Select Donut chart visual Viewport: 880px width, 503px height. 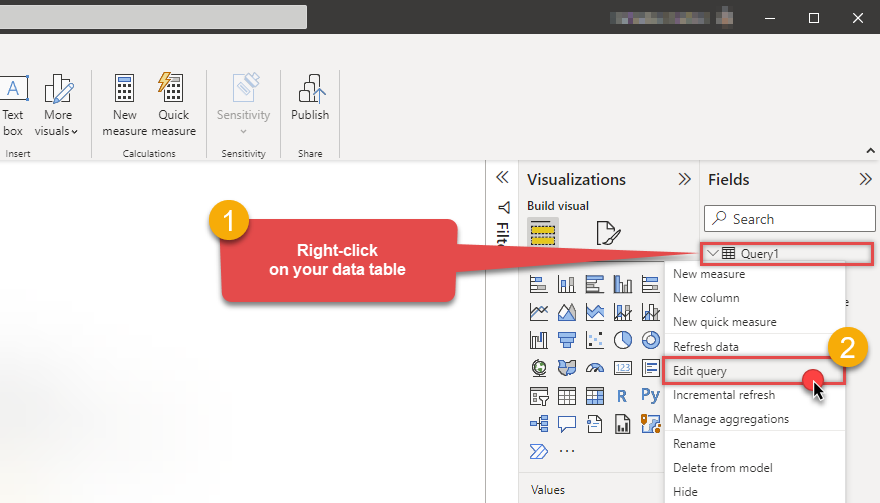click(650, 340)
